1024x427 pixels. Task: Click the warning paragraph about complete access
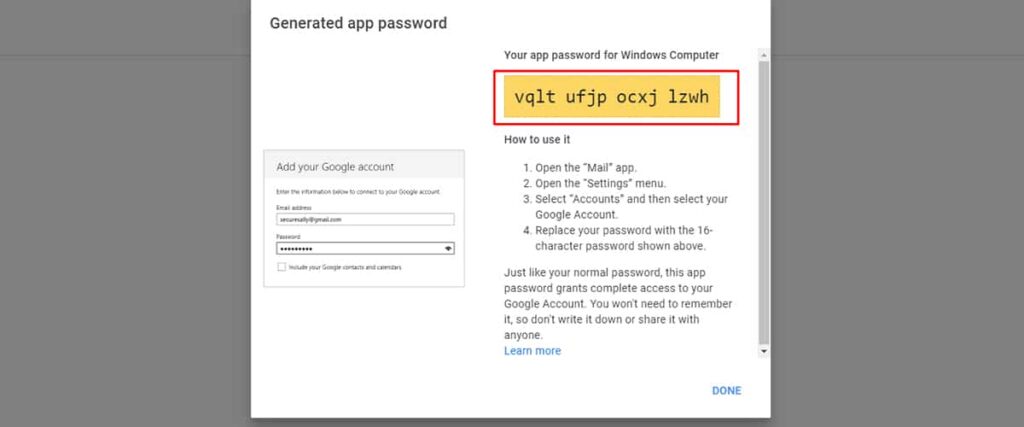click(x=618, y=304)
